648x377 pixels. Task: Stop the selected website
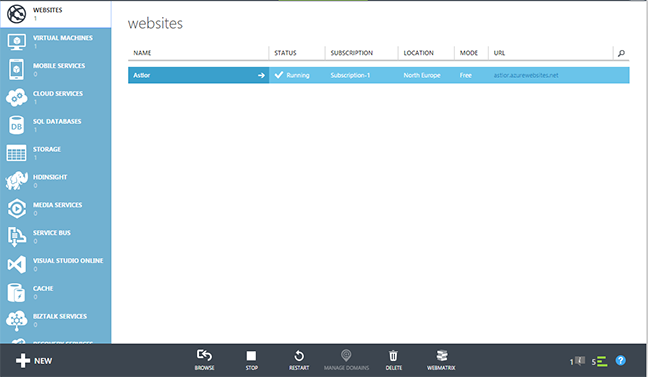tap(251, 360)
